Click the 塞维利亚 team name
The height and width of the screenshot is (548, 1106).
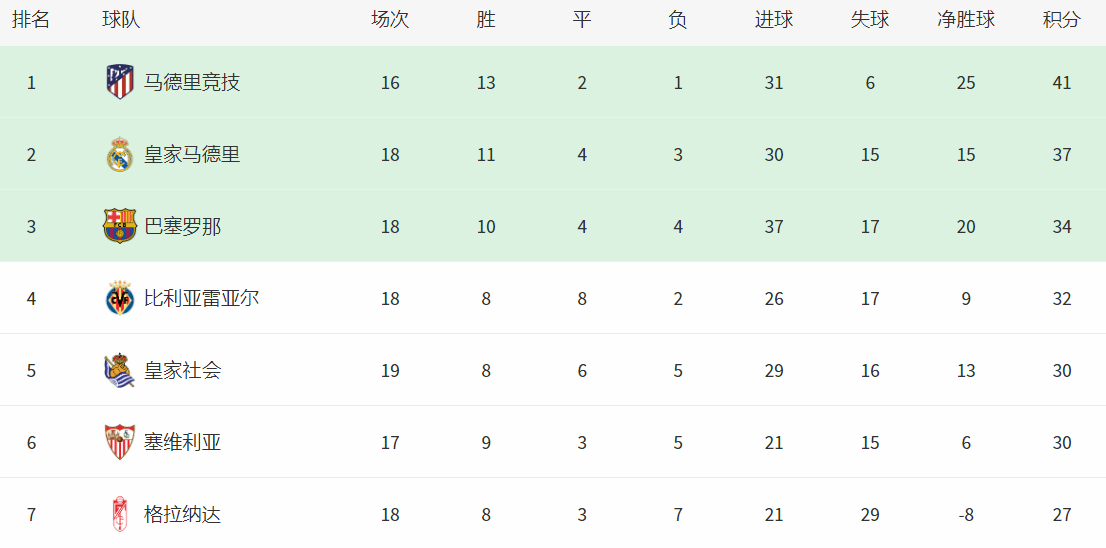[182, 443]
